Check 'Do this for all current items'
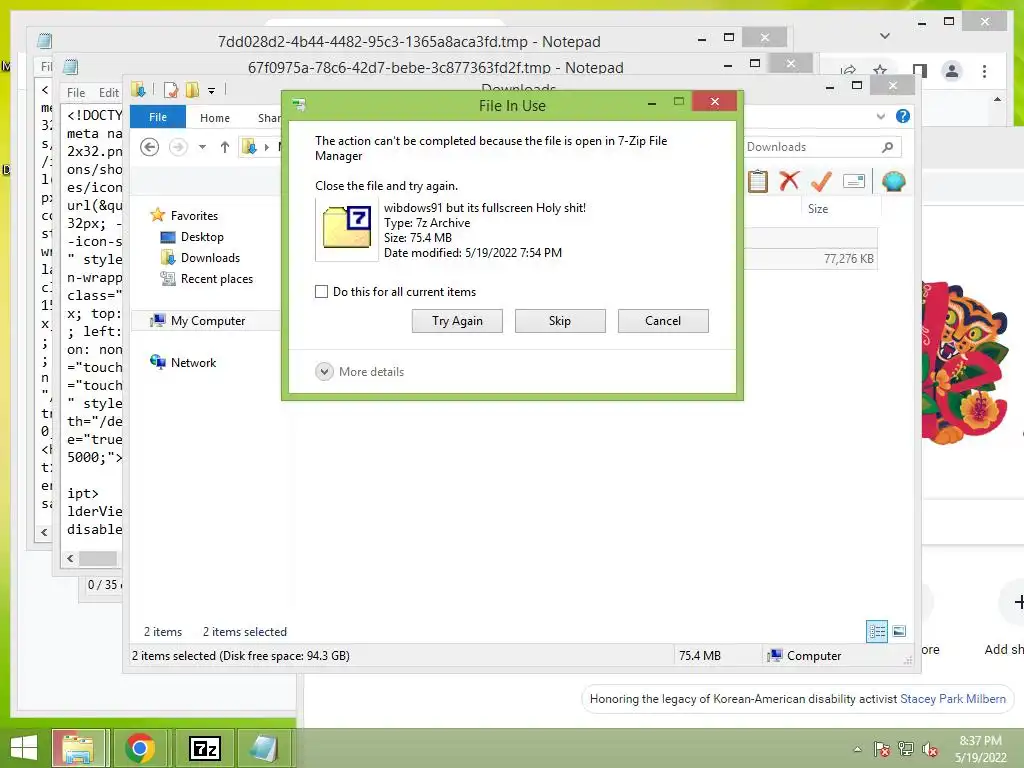The width and height of the screenshot is (1024, 768). coord(321,292)
